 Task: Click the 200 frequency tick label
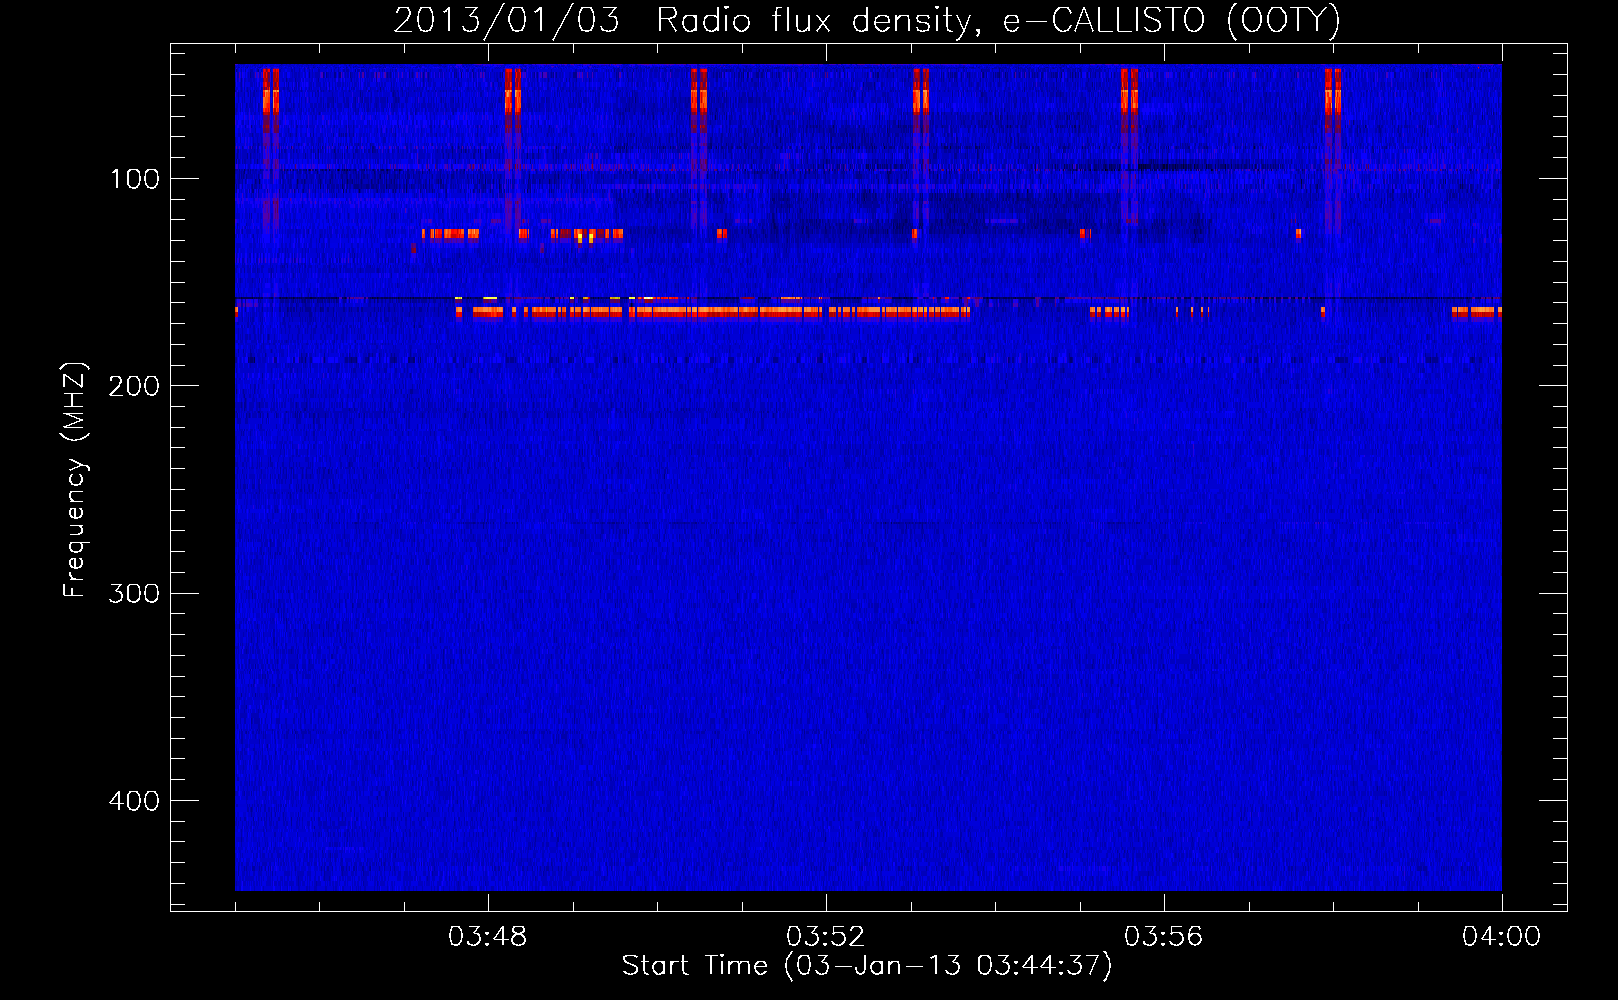[134, 386]
